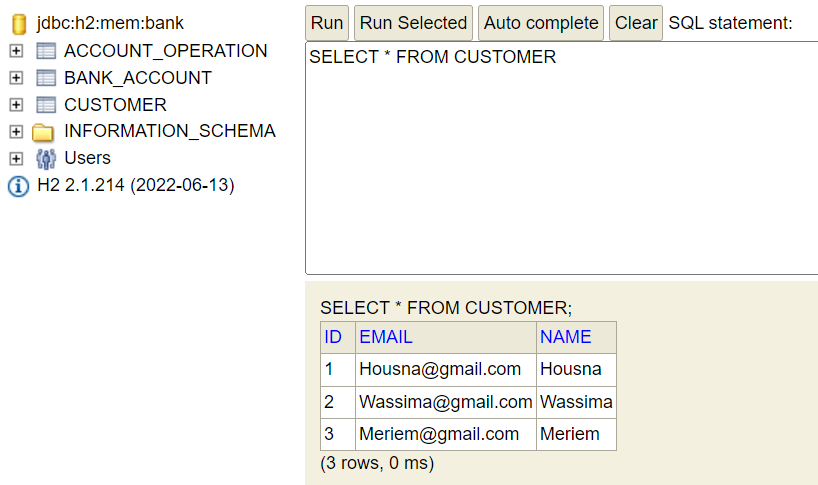Run the SQL statement
The width and height of the screenshot is (818, 485).
click(327, 23)
